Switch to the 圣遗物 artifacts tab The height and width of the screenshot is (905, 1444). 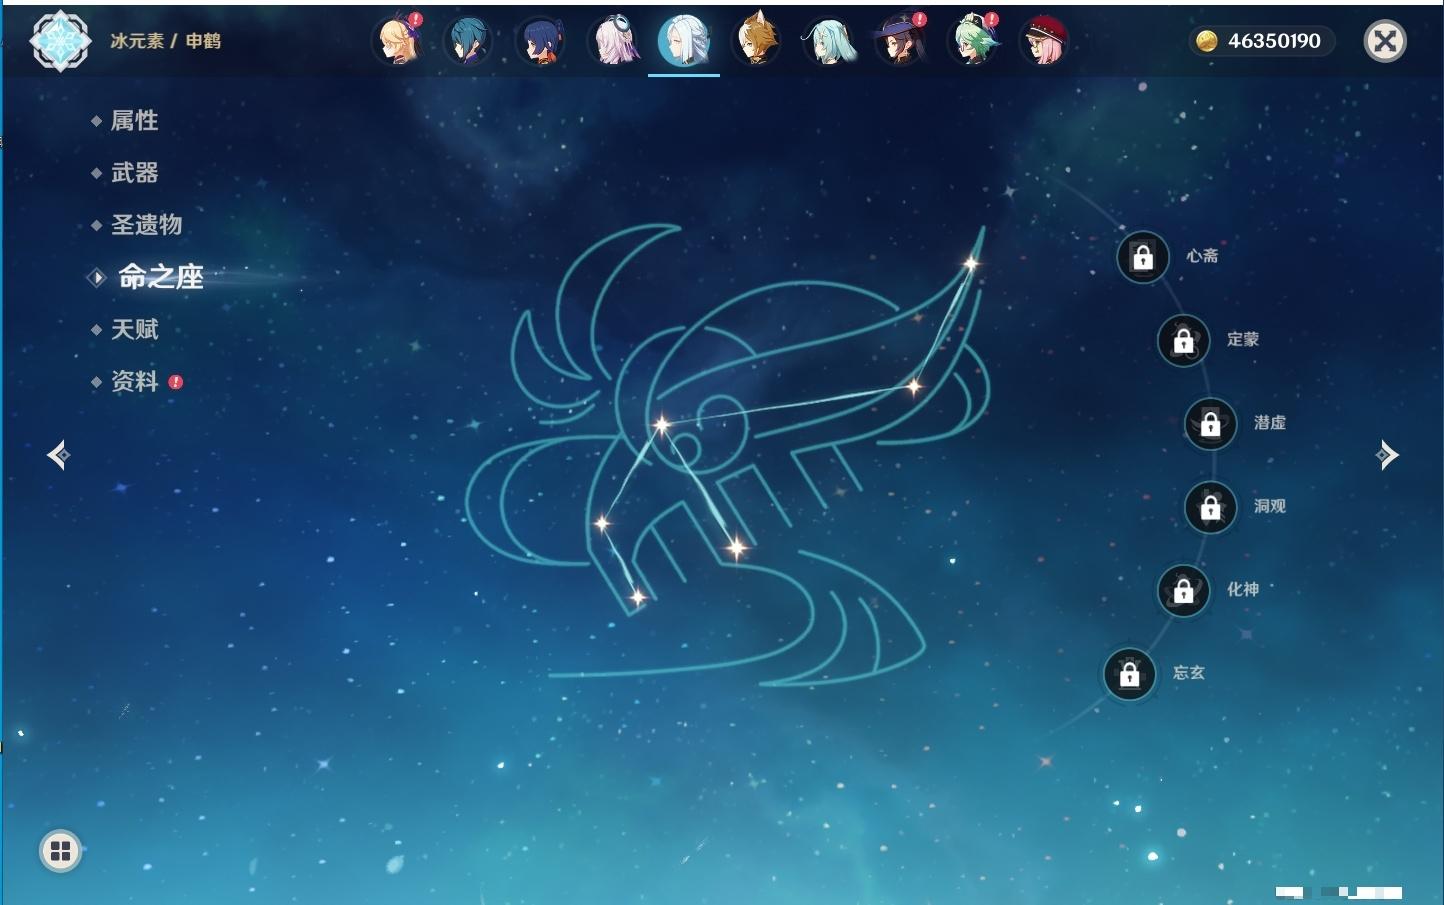coord(146,225)
